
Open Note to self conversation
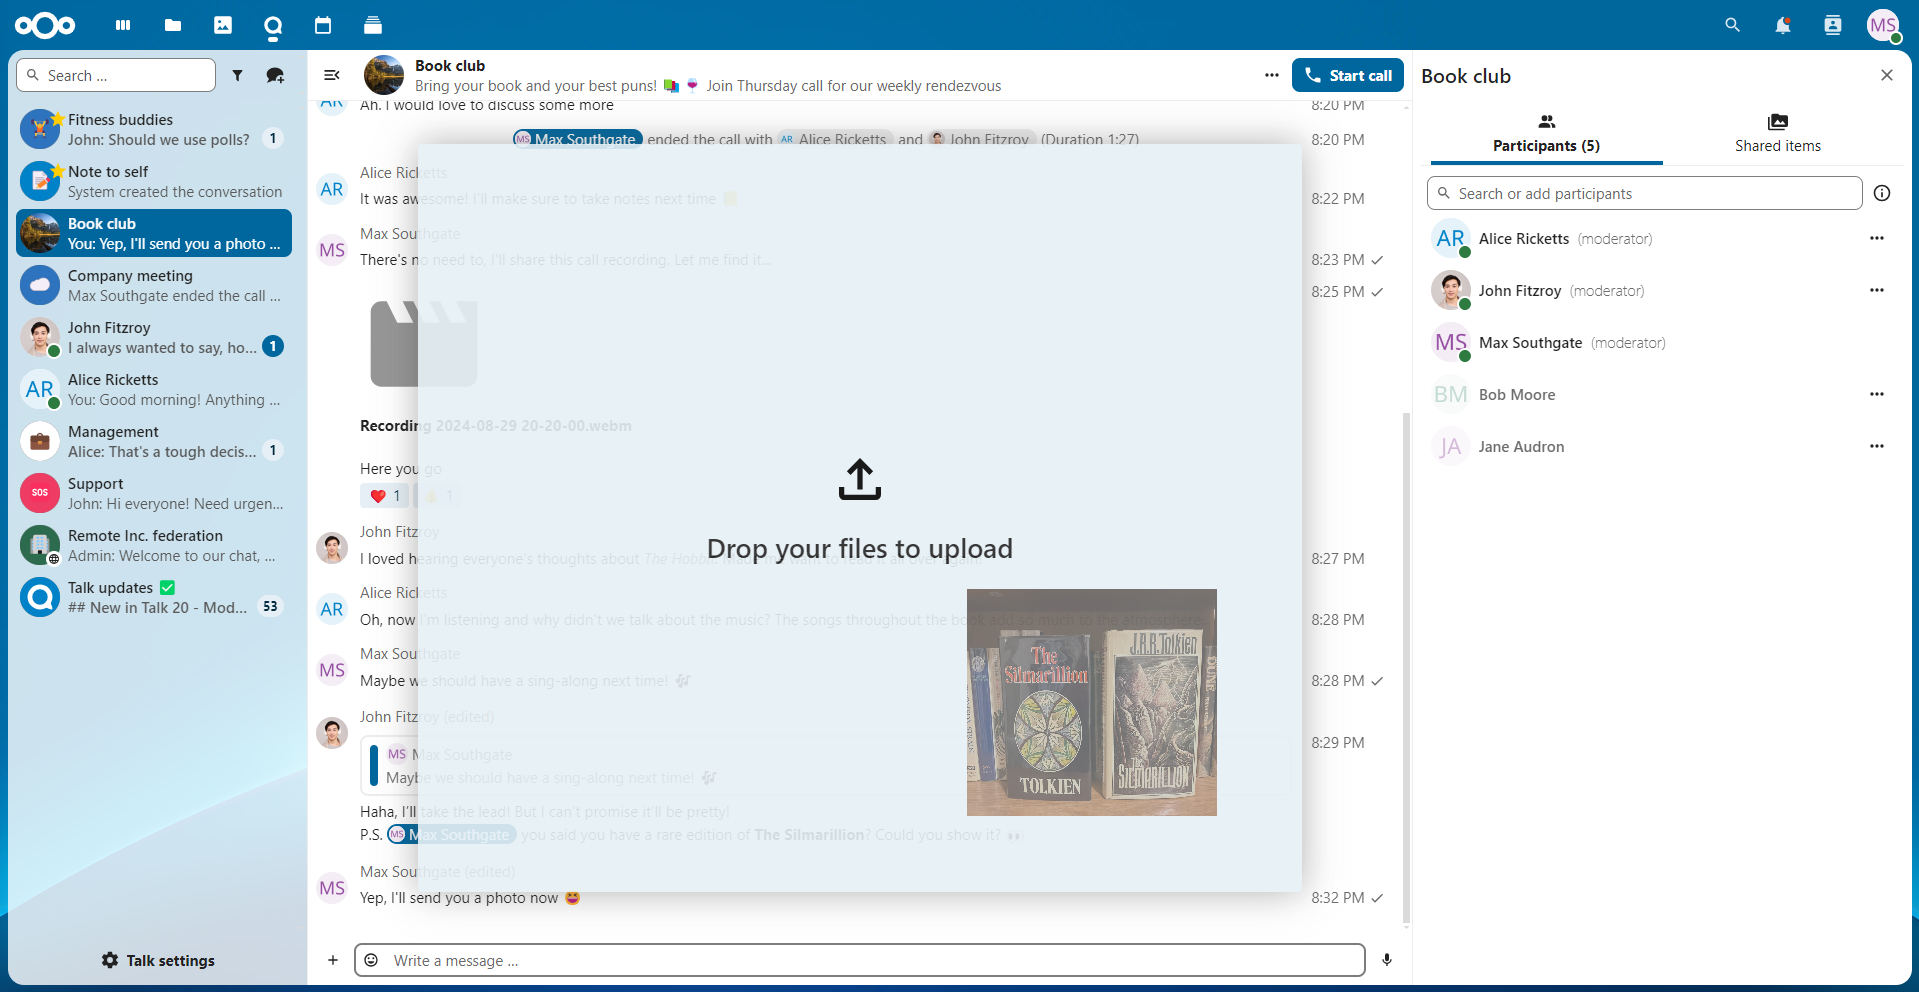click(x=154, y=181)
